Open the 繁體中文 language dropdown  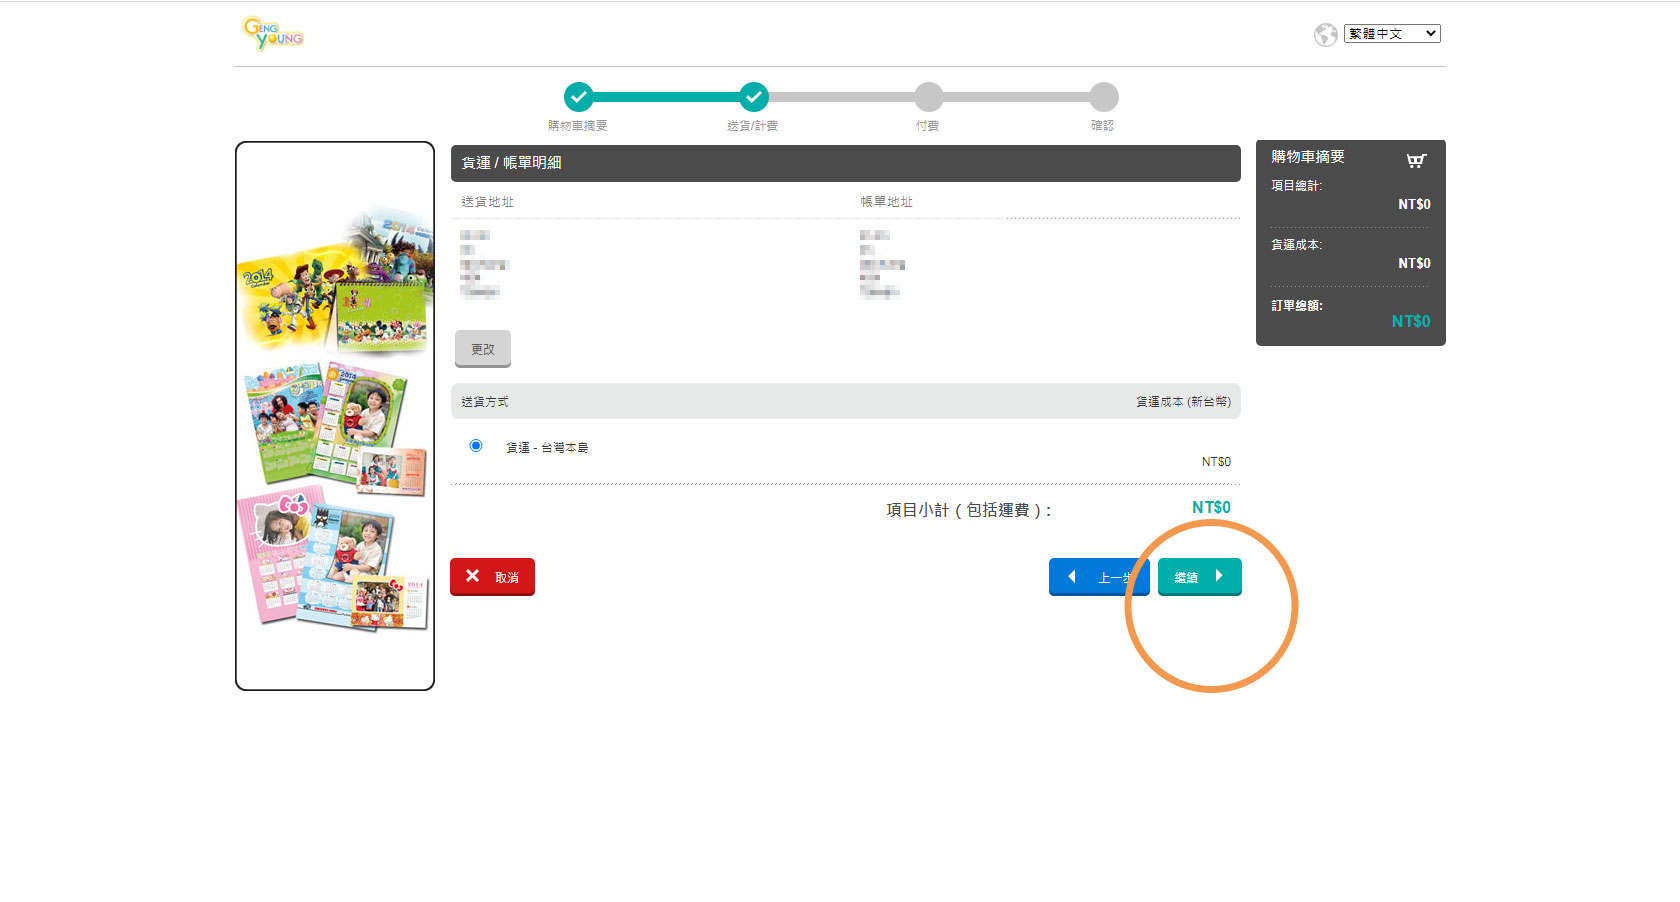(x=1392, y=34)
